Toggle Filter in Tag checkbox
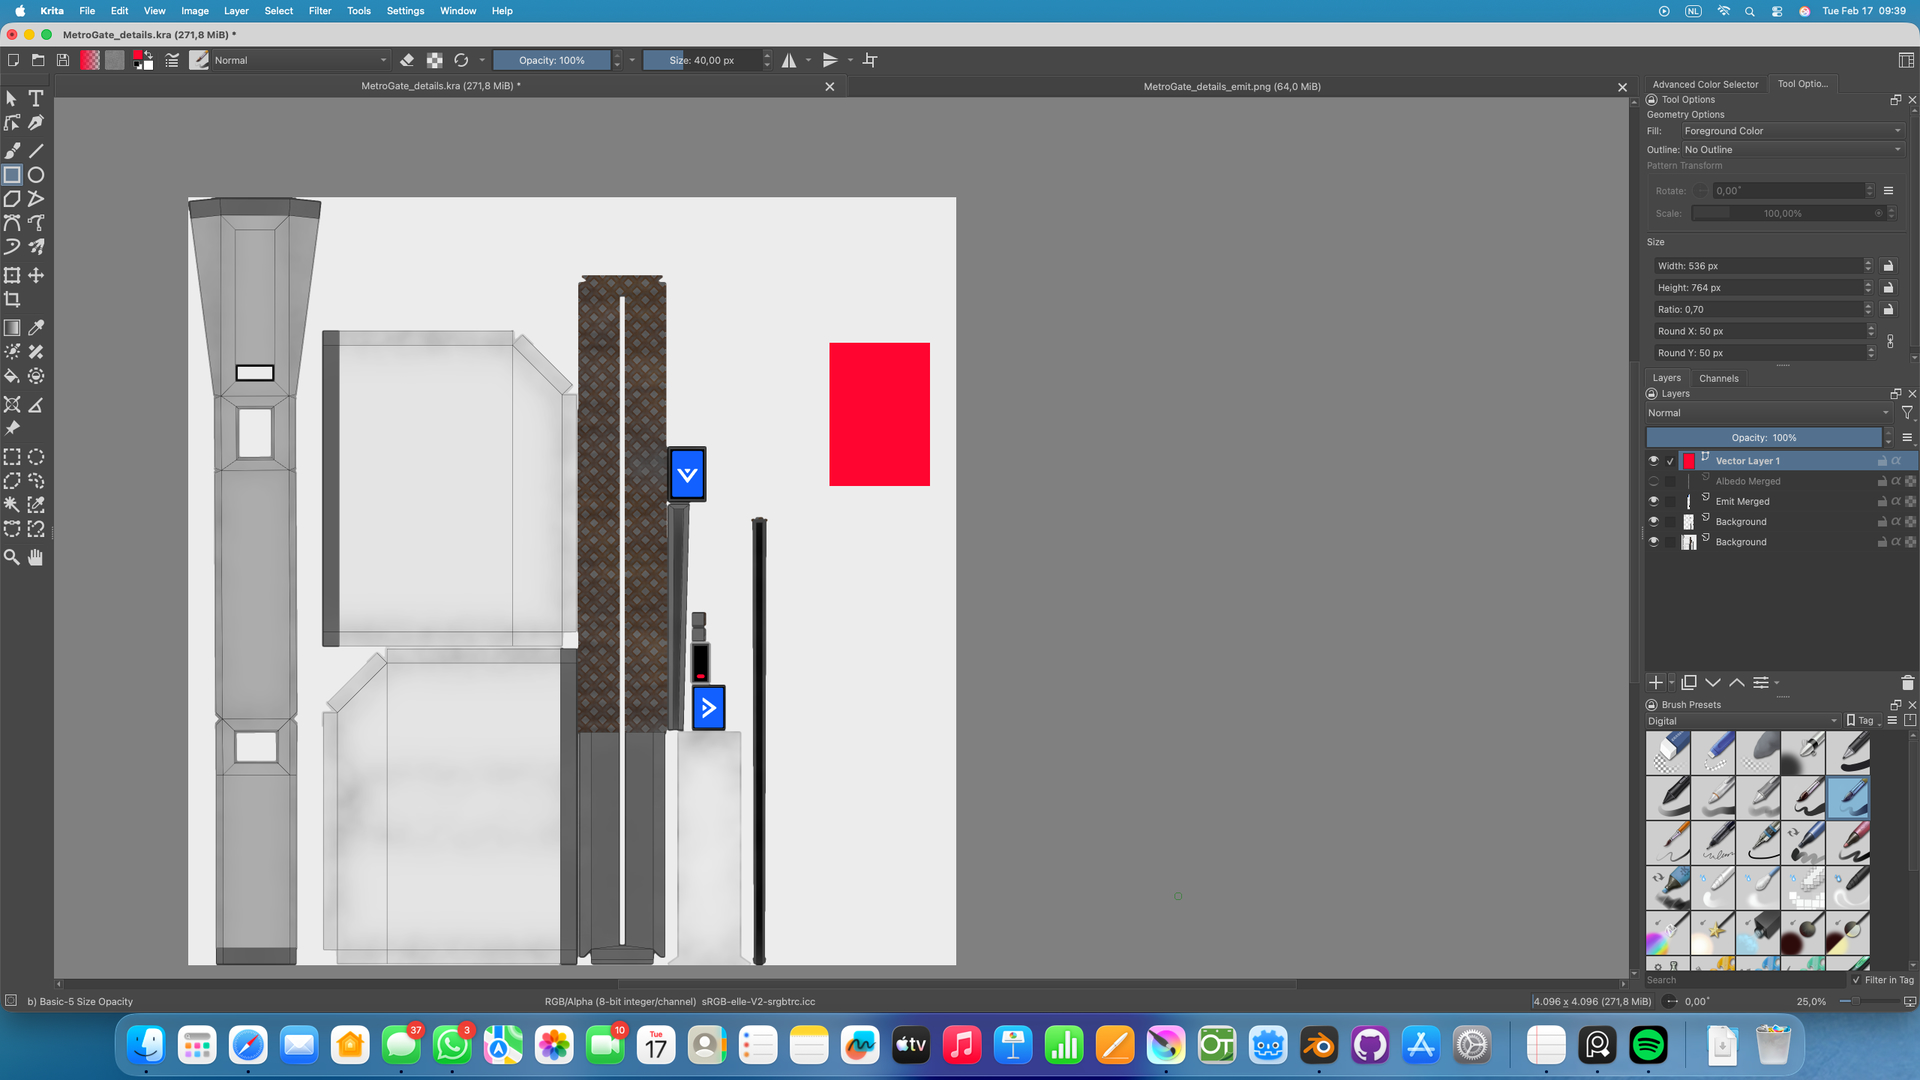1920x1080 pixels. 1857,980
